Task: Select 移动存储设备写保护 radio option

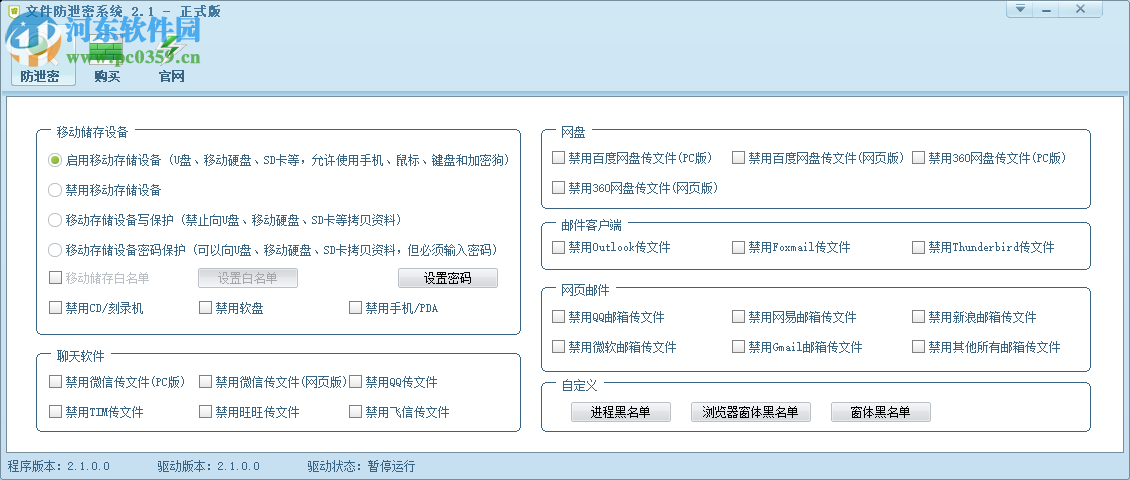Action: pos(55,220)
